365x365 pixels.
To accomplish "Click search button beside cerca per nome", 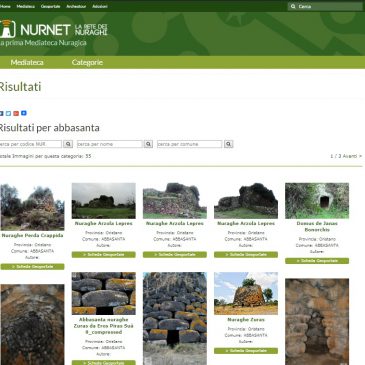I will point(148,144).
